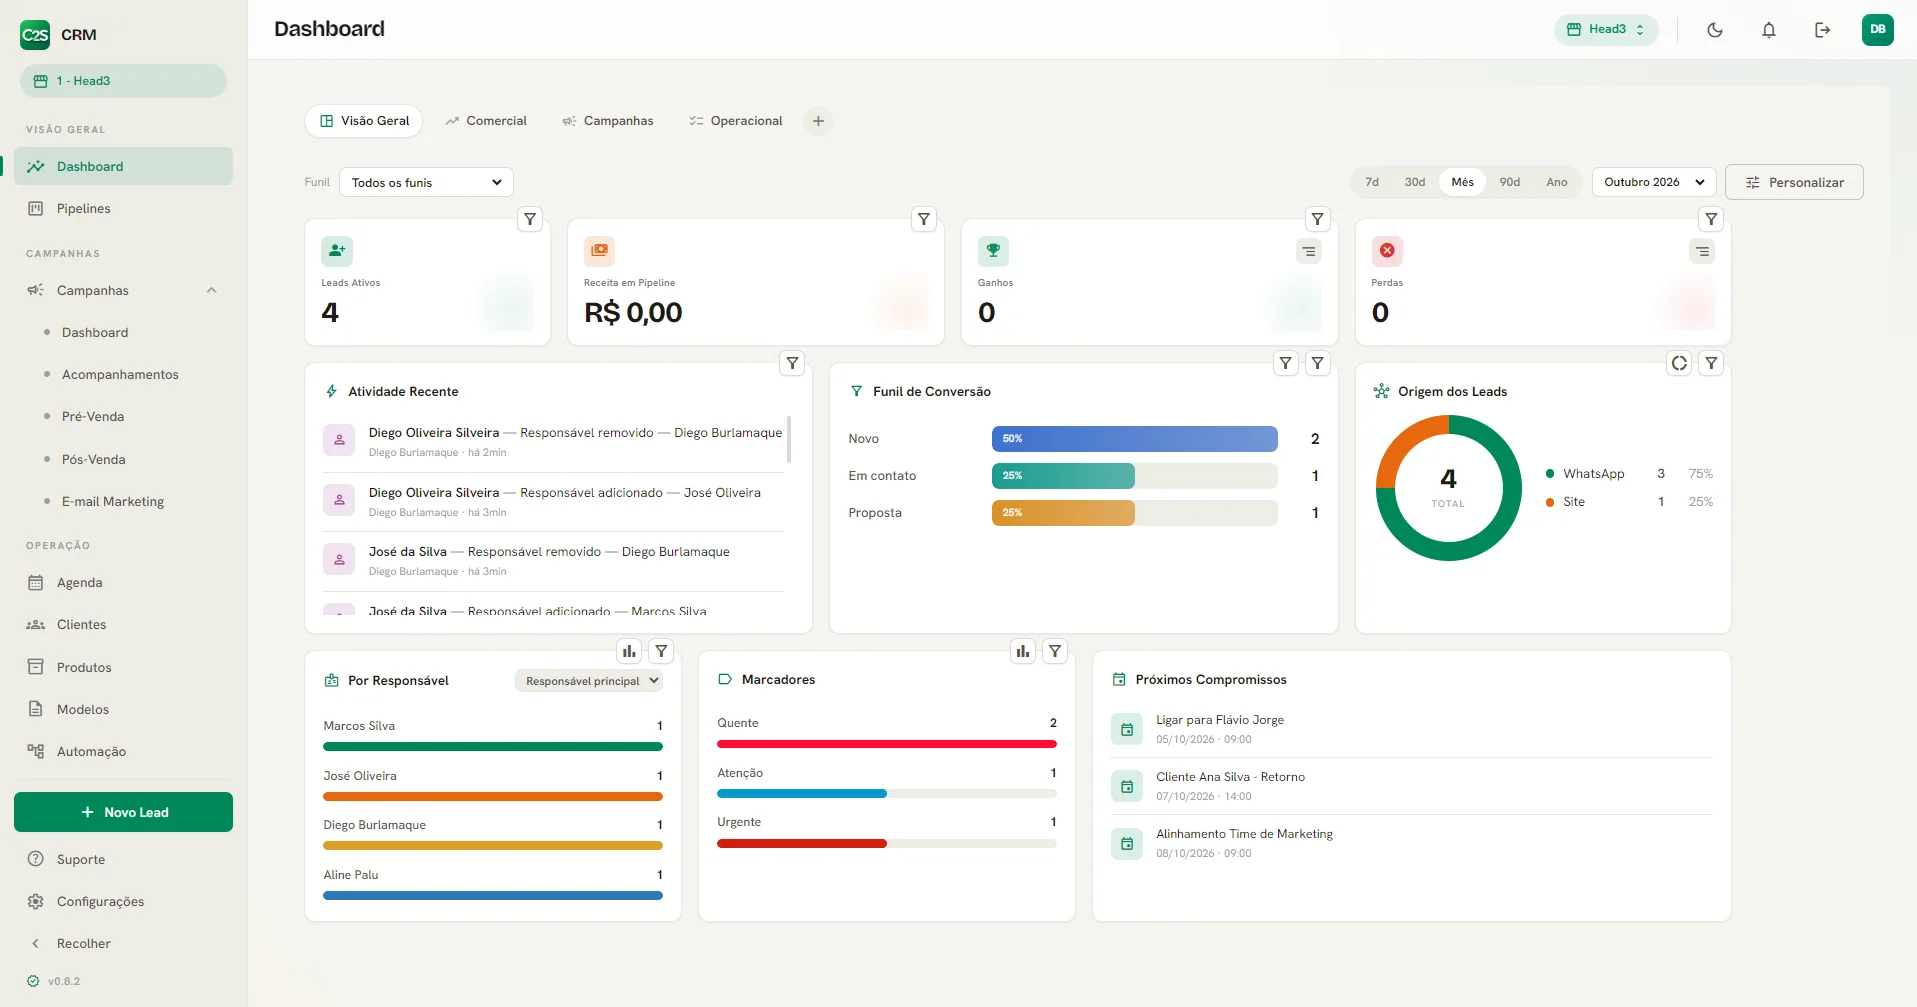Image resolution: width=1917 pixels, height=1007 pixels.
Task: Open the Head3 switcher in the top header
Action: click(1606, 30)
